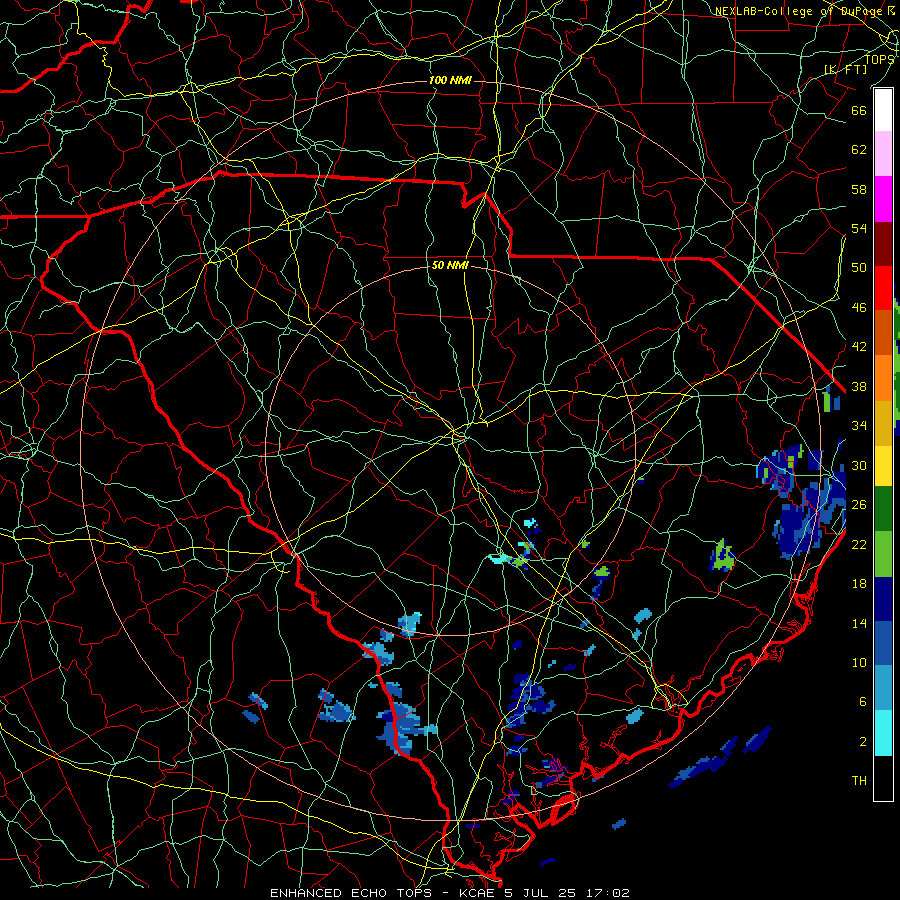Click the "KCAE" radar site identifier
This screenshot has height=900, width=900.
(476, 893)
